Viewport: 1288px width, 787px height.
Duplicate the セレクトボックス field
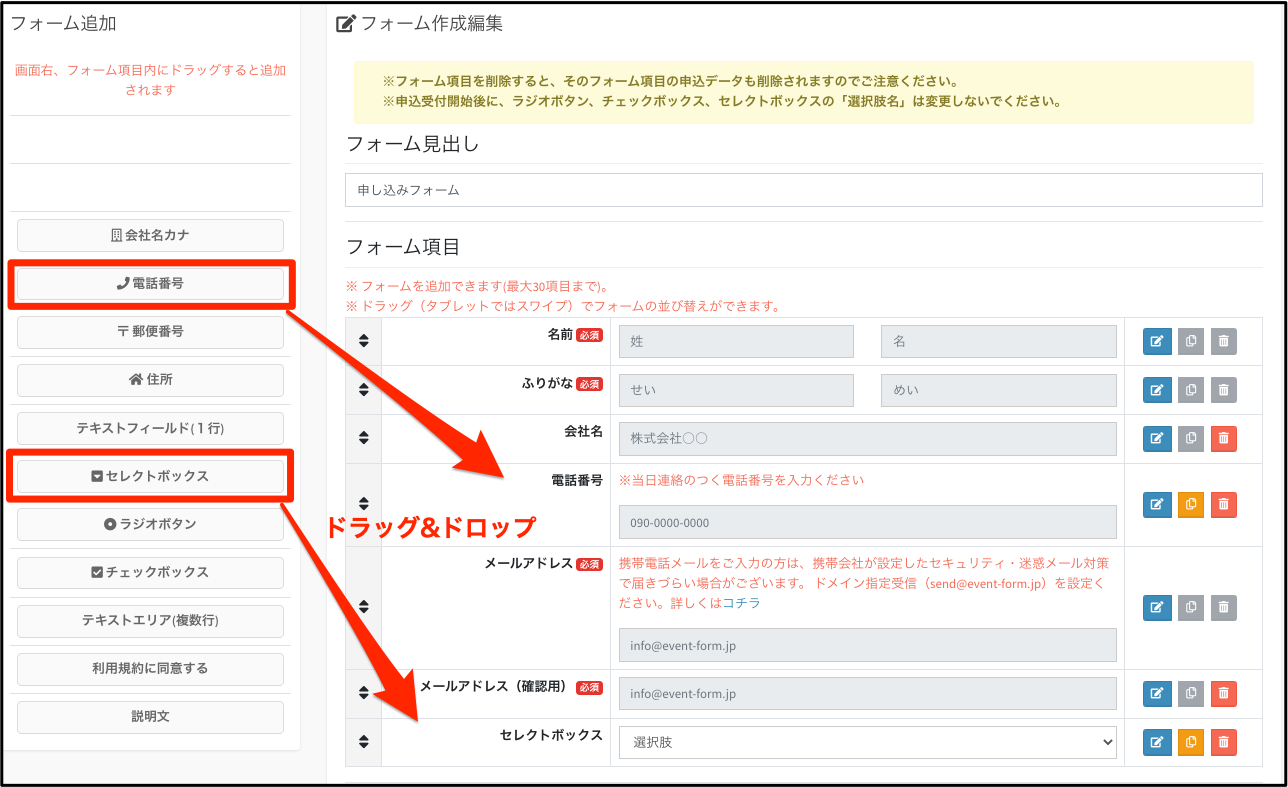pos(1190,742)
